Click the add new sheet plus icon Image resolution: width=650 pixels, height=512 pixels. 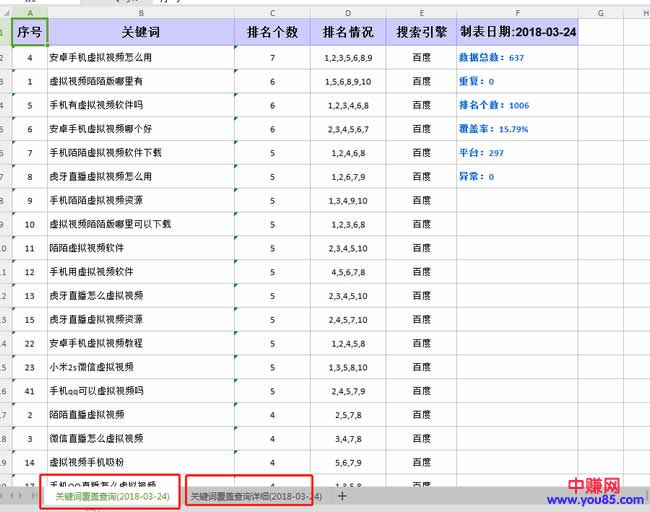[342, 496]
